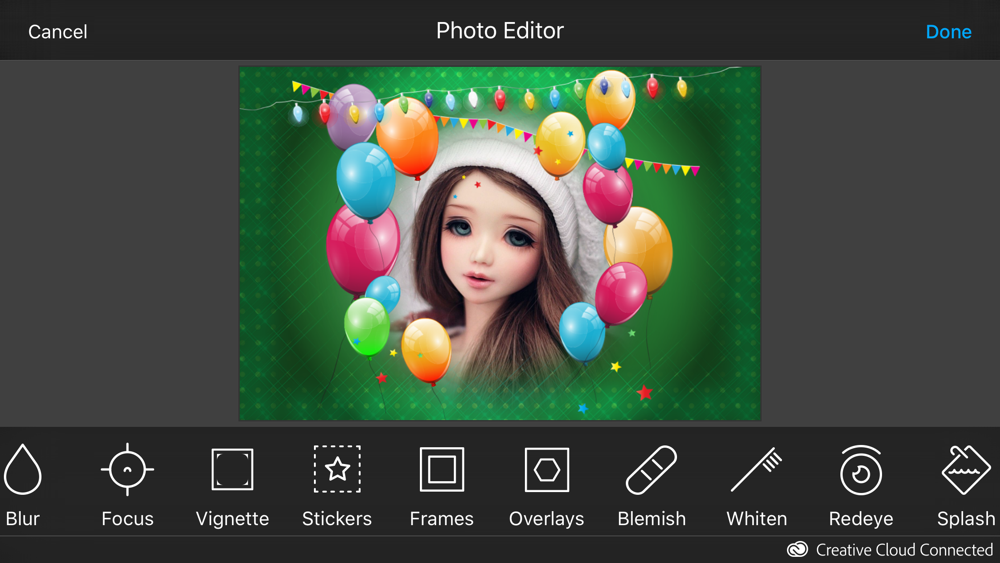Tap Done to save edits
1000x563 pixels.
(x=948, y=32)
